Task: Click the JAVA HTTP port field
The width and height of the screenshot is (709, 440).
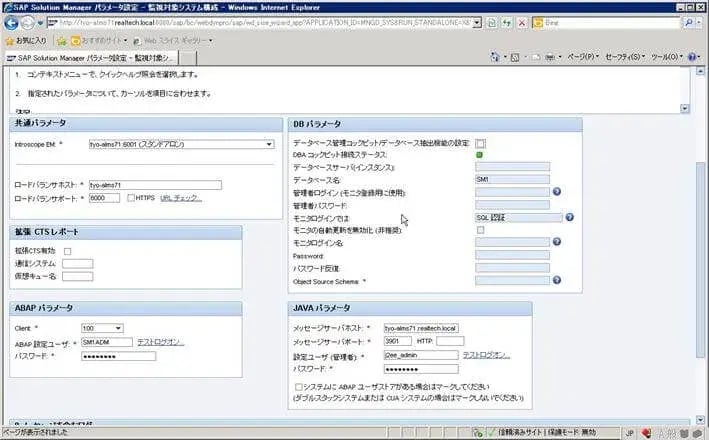Action: click(x=450, y=341)
